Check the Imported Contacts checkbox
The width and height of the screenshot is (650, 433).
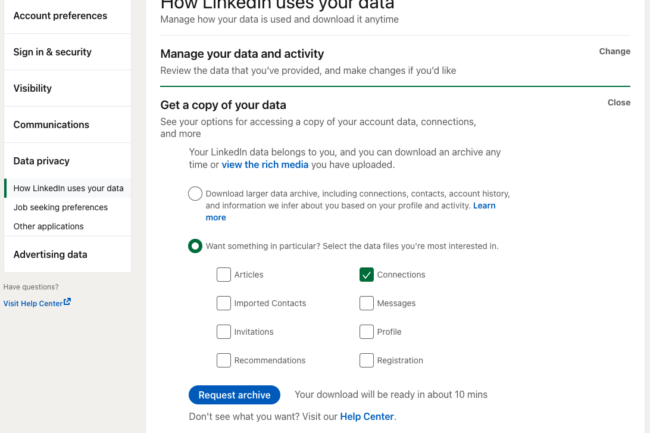223,303
